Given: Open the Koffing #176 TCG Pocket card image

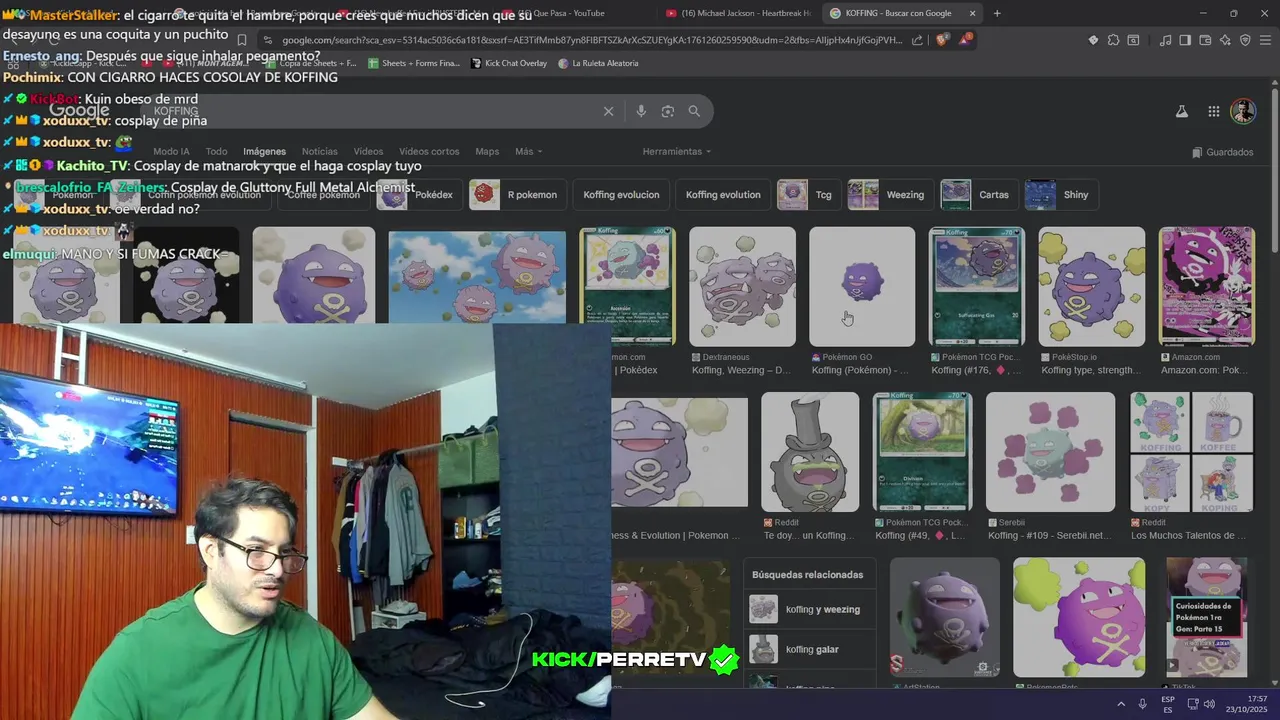Looking at the screenshot, I should point(977,287).
